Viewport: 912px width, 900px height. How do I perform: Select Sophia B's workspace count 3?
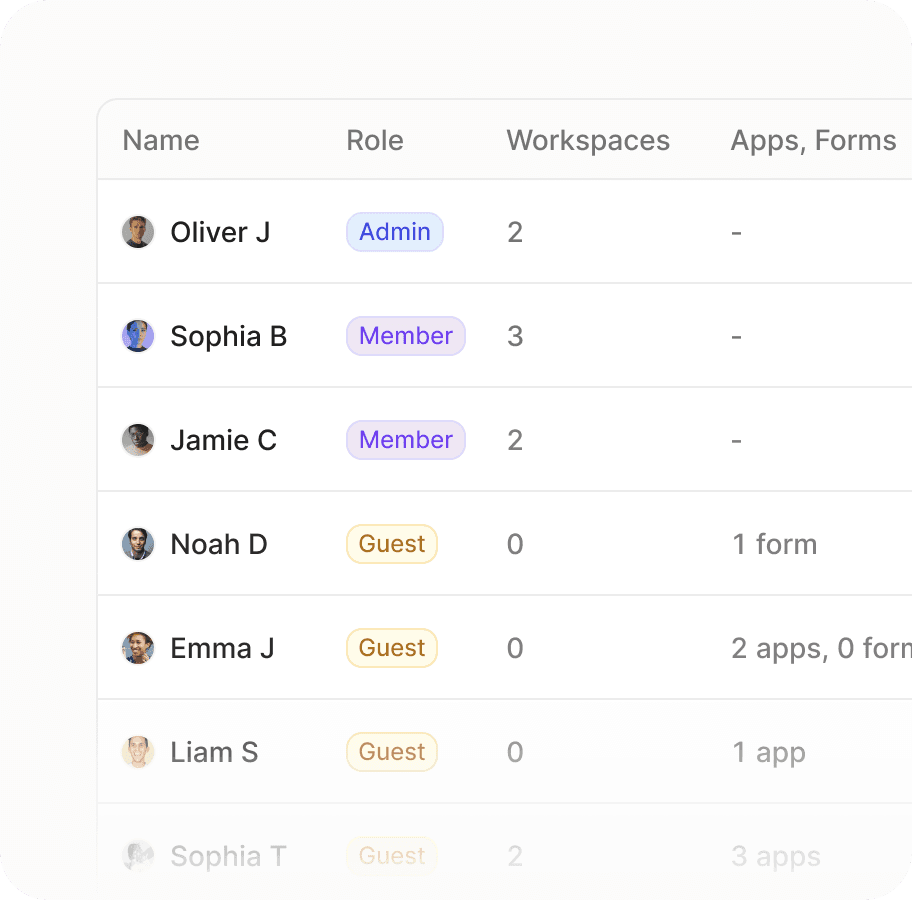515,336
